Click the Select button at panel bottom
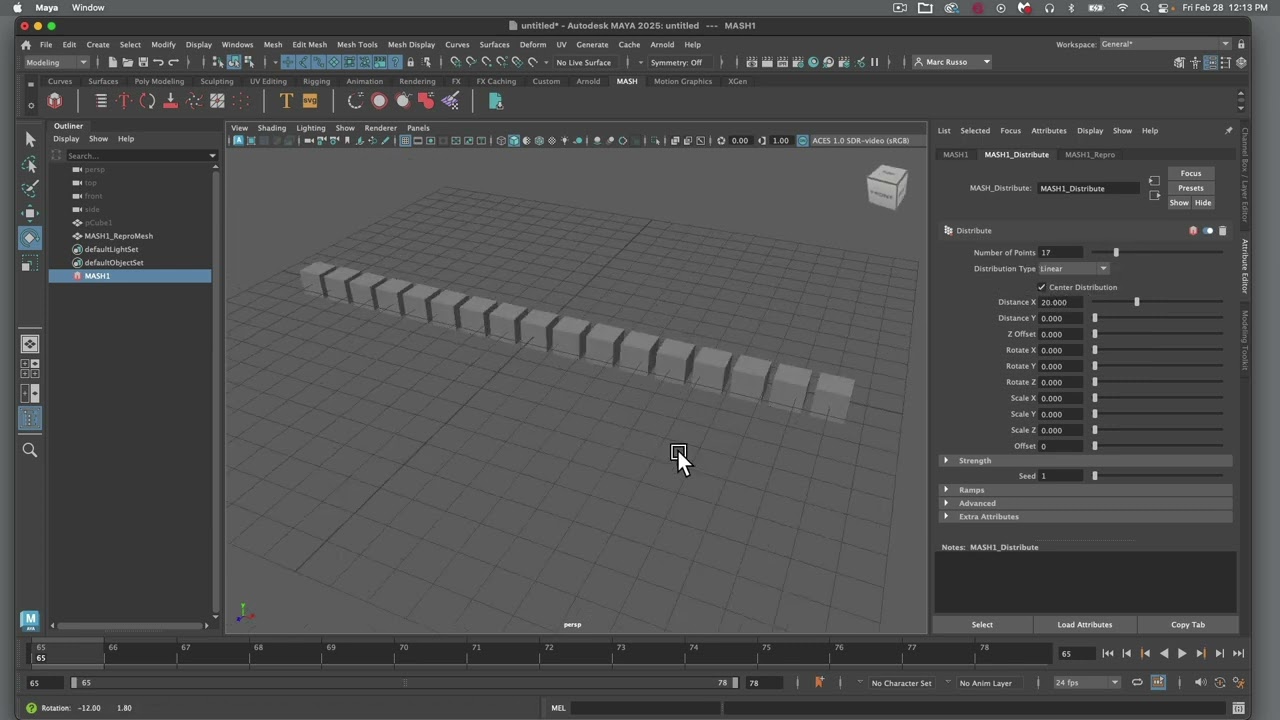 [982, 625]
